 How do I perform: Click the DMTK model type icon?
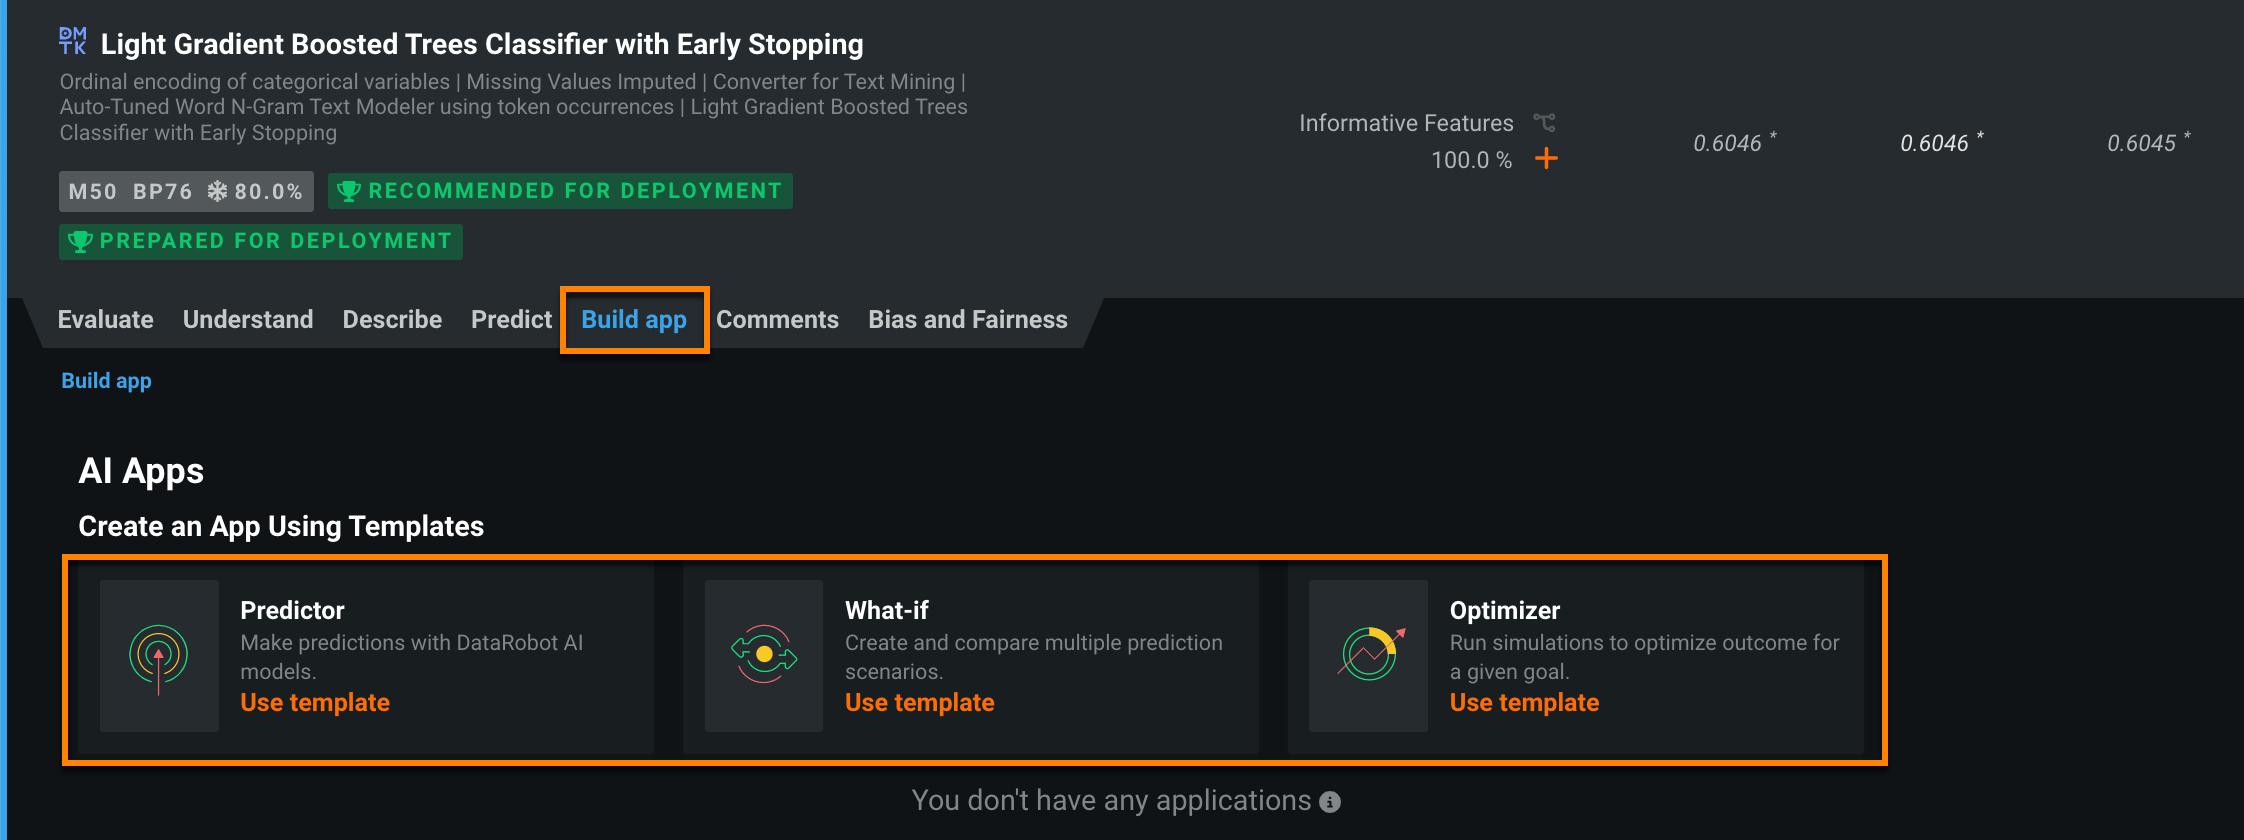coord(73,41)
